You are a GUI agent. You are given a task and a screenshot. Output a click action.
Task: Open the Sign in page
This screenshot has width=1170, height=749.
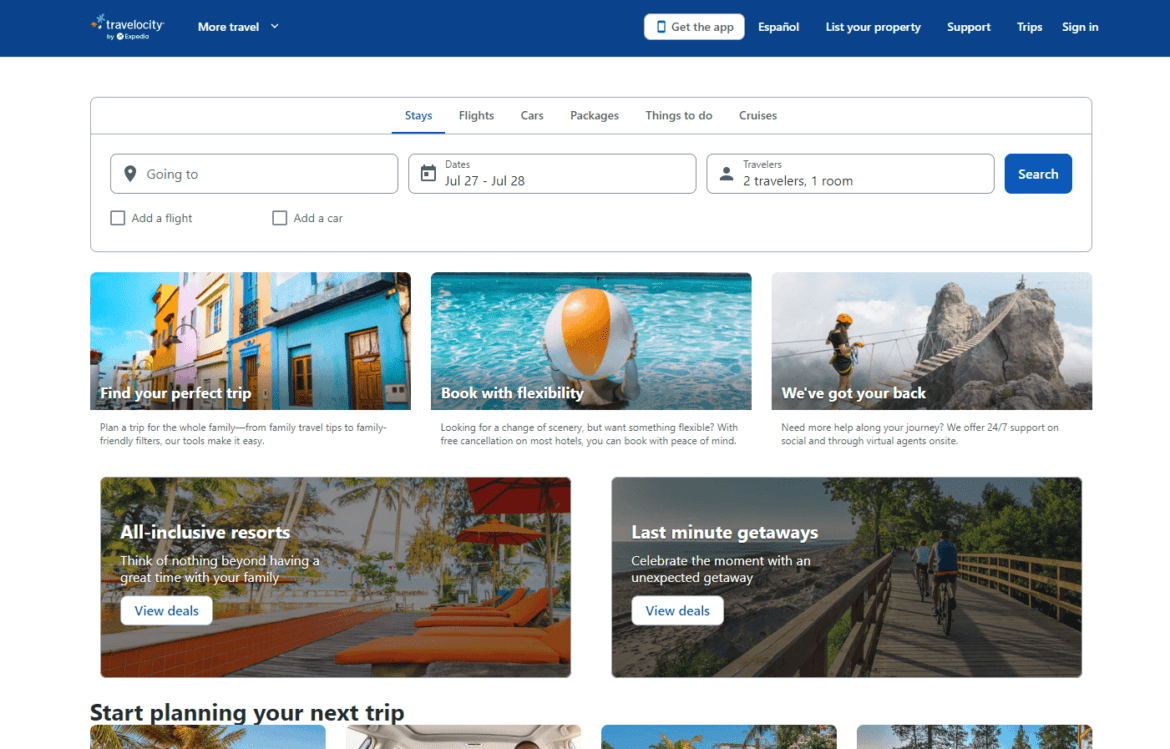click(x=1080, y=27)
